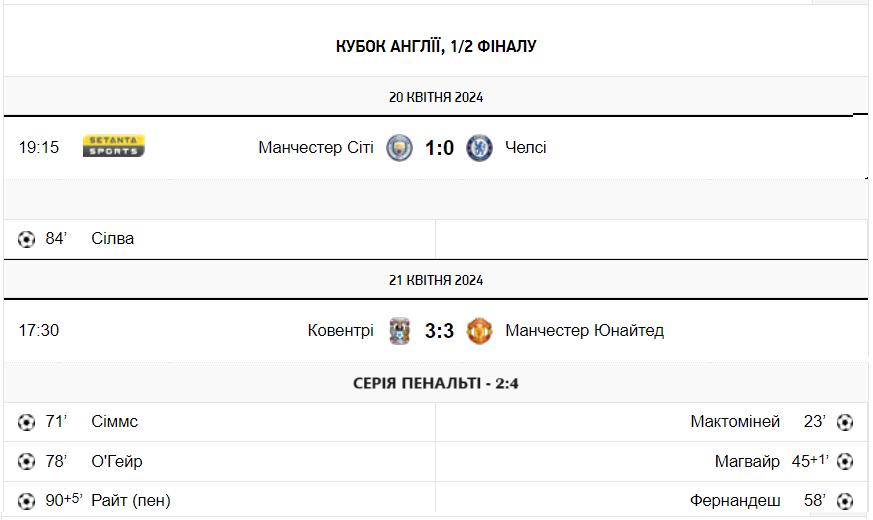
Task: Click goal ball icon next to Мактоміней 23'
Action: [x=845, y=422]
